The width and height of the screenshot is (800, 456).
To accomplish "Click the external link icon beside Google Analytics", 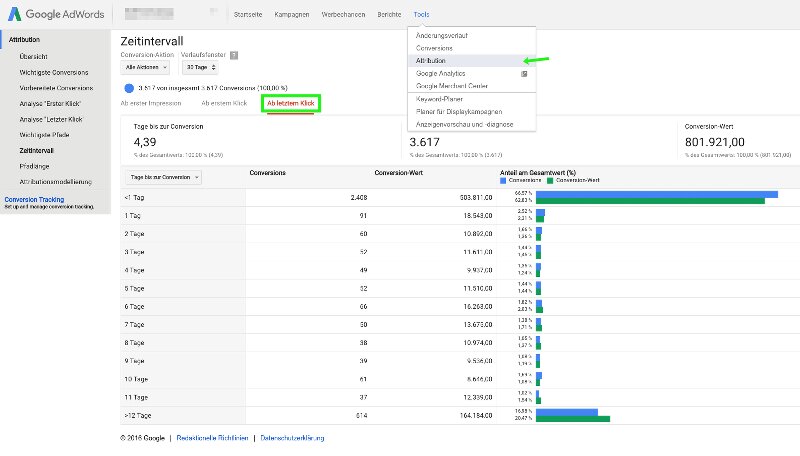I will [523, 73].
